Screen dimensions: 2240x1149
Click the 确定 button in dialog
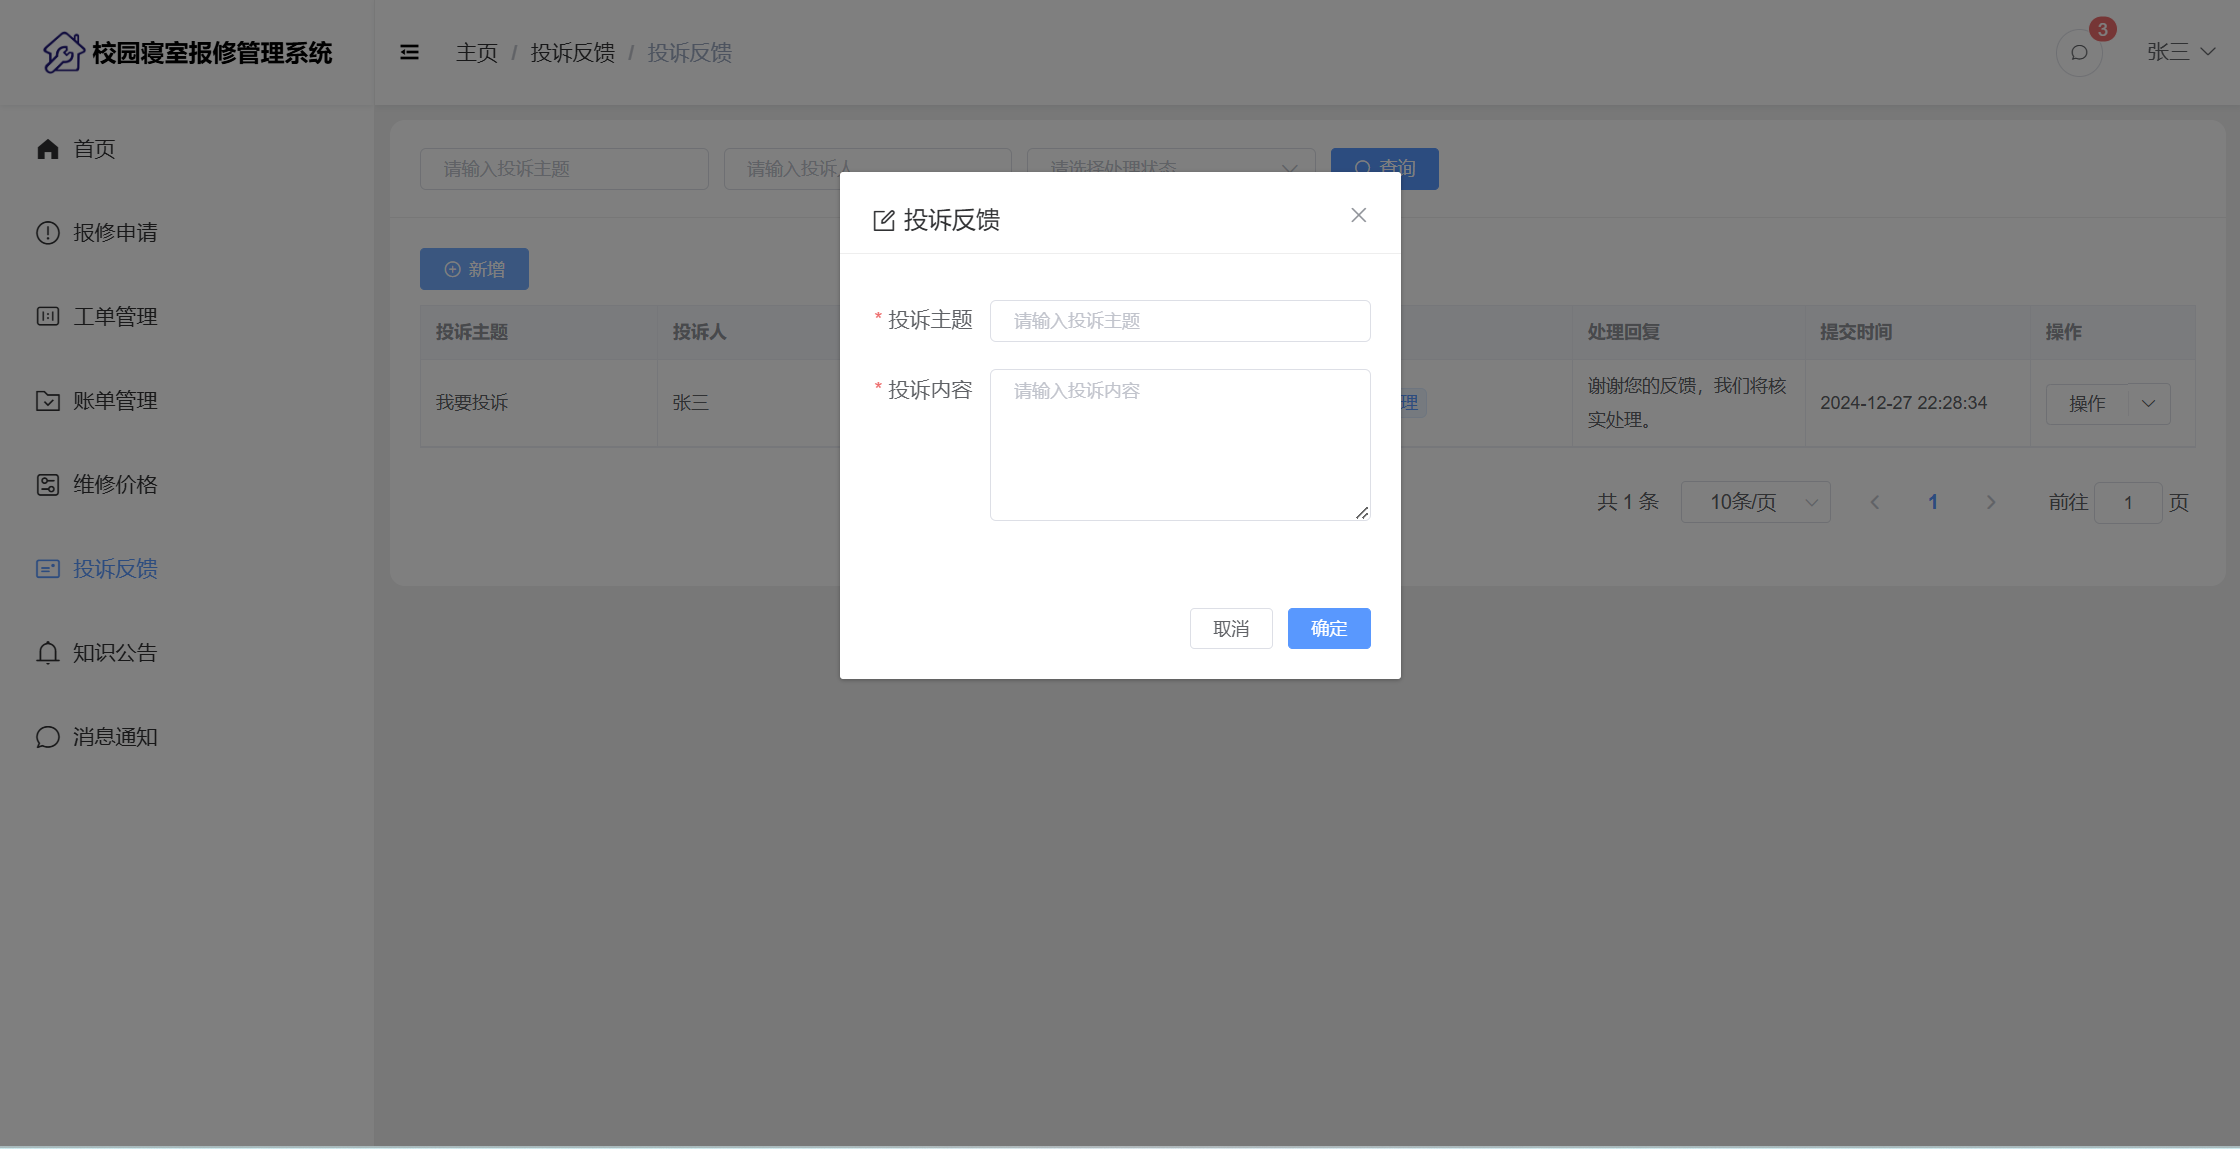click(x=1328, y=628)
